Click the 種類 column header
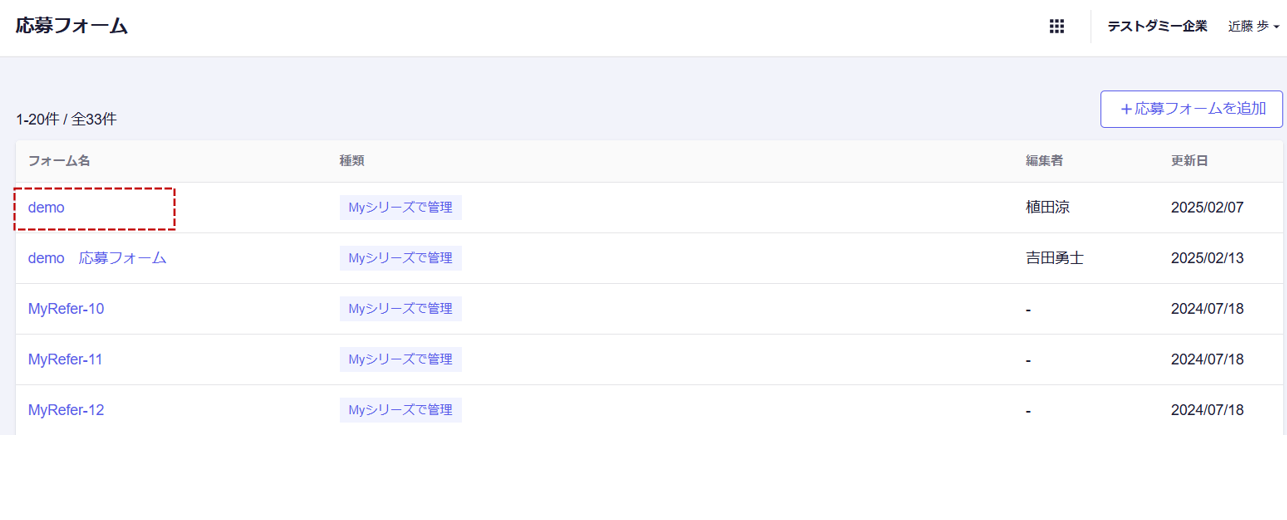The height and width of the screenshot is (520, 1287). [352, 161]
